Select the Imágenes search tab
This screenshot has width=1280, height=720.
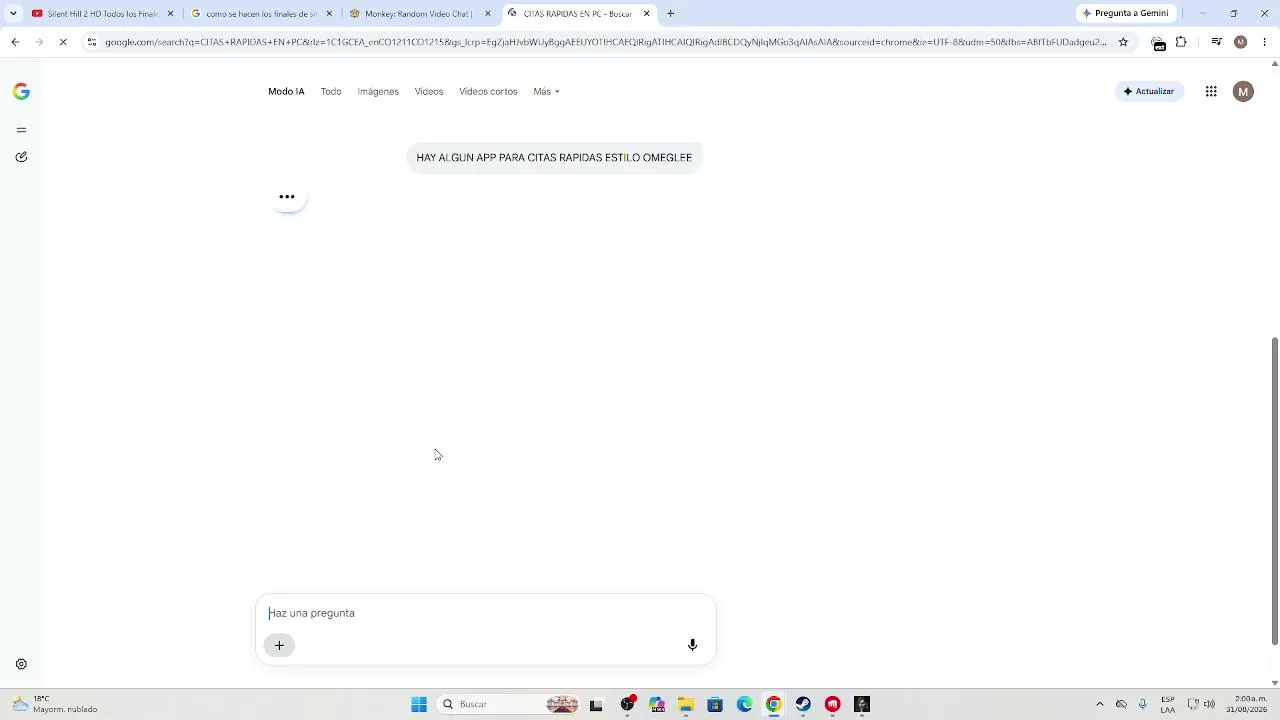378,92
